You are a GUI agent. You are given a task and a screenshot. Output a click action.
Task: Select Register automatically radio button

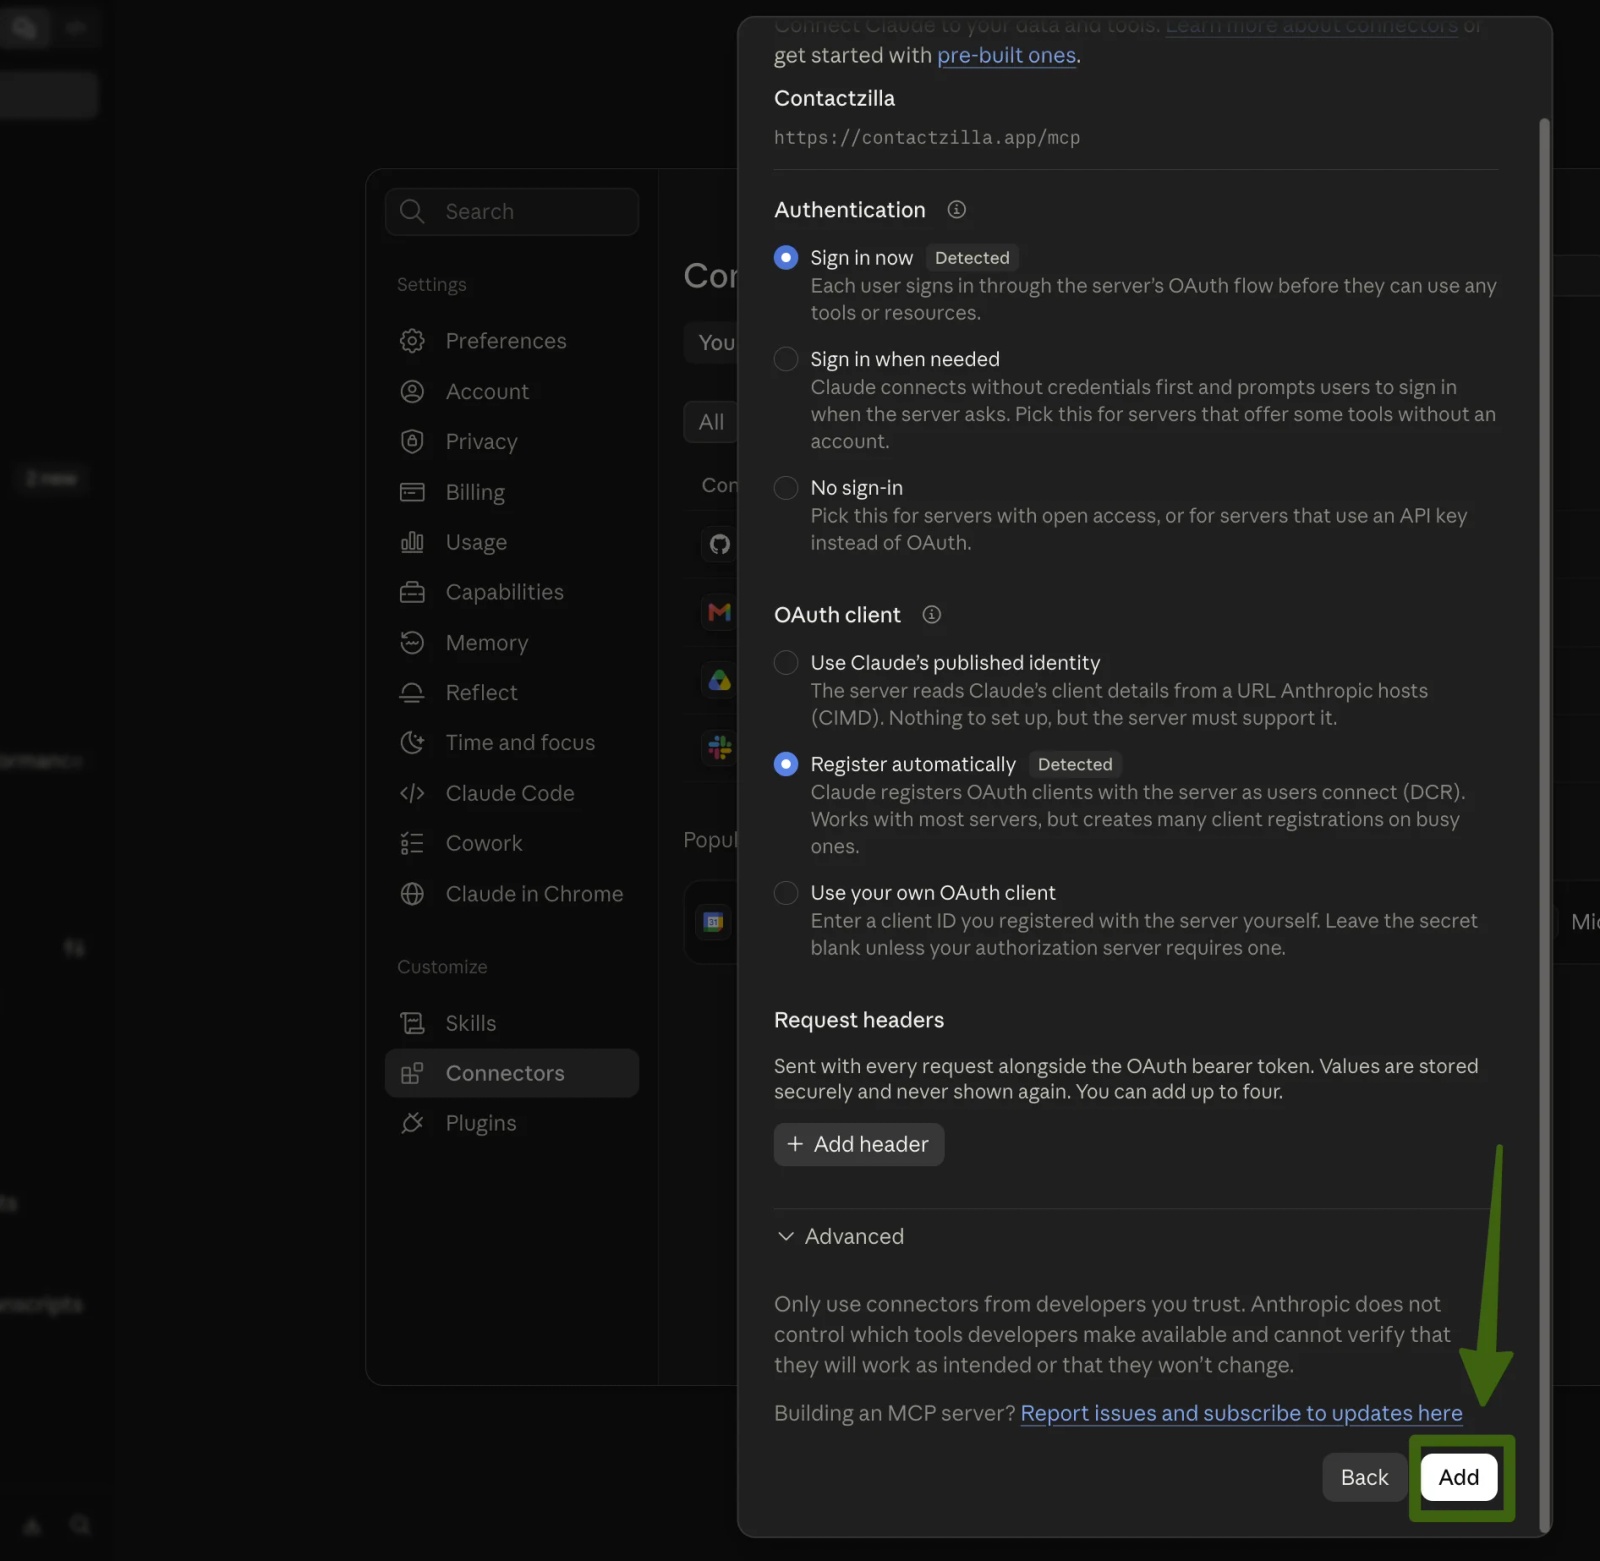click(x=786, y=764)
